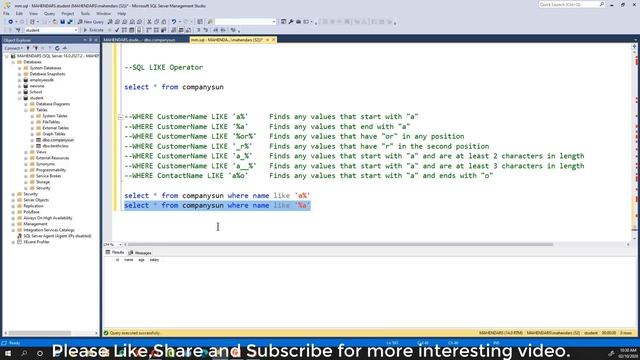Click the Save disk icon in toolbar
The width and height of the screenshot is (640, 360).
63,22
